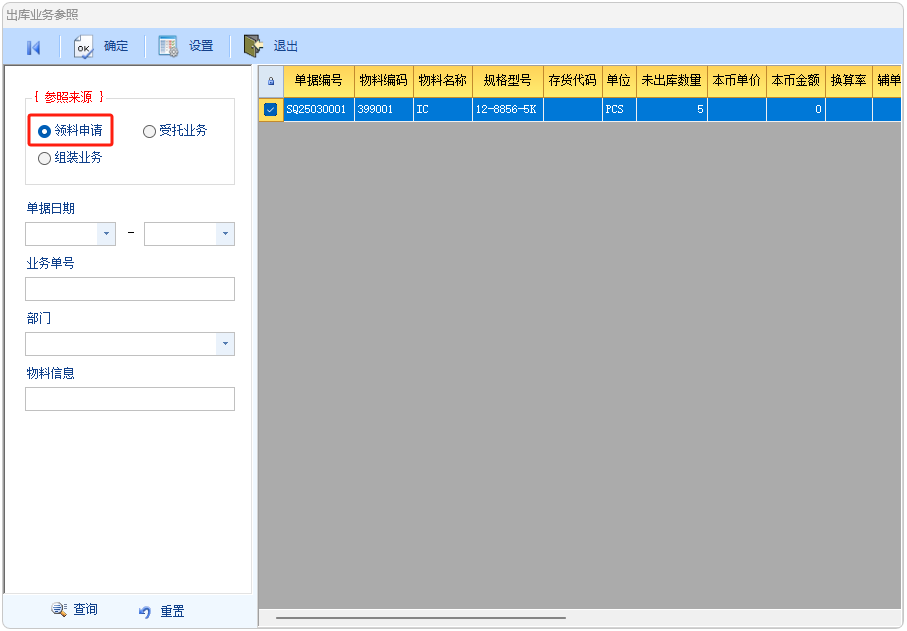Screen dimensions: 907x631
Task: Click 规格型号 column header
Action: [507, 81]
